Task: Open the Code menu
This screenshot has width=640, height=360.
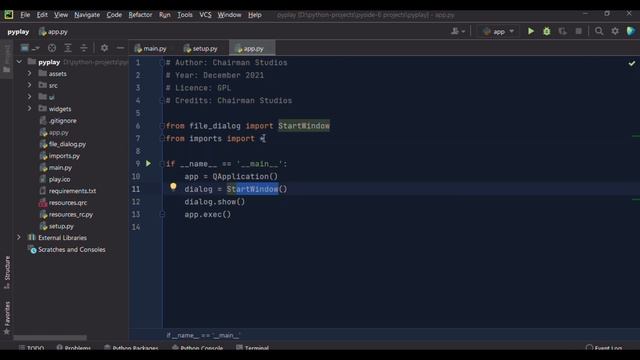Action: pos(114,15)
